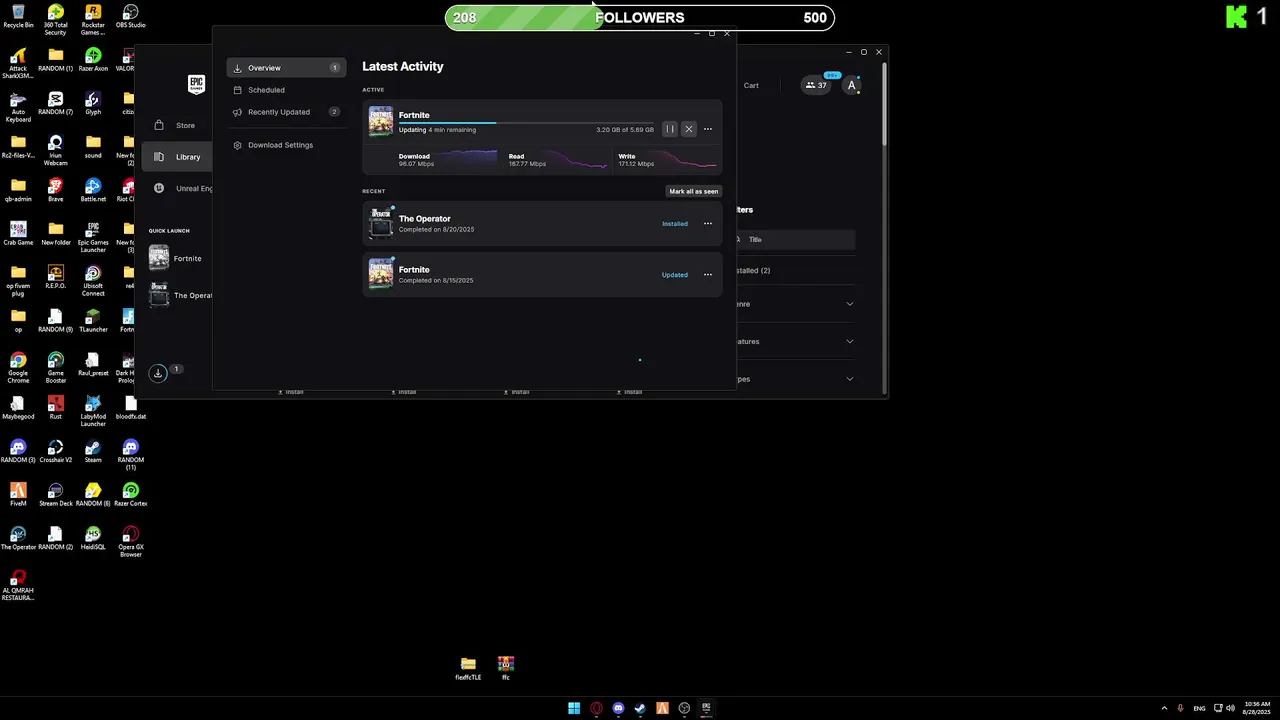
Task: Open the clock showing 10:36 AM
Action: coord(1258,708)
